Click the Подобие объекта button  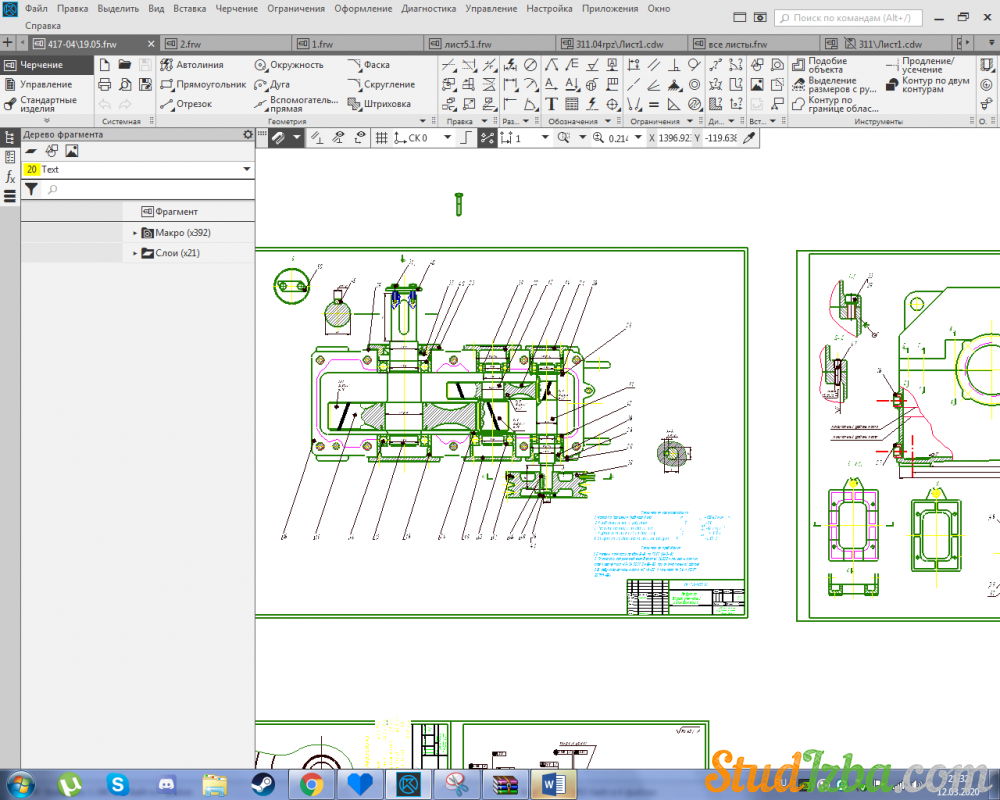pos(827,65)
